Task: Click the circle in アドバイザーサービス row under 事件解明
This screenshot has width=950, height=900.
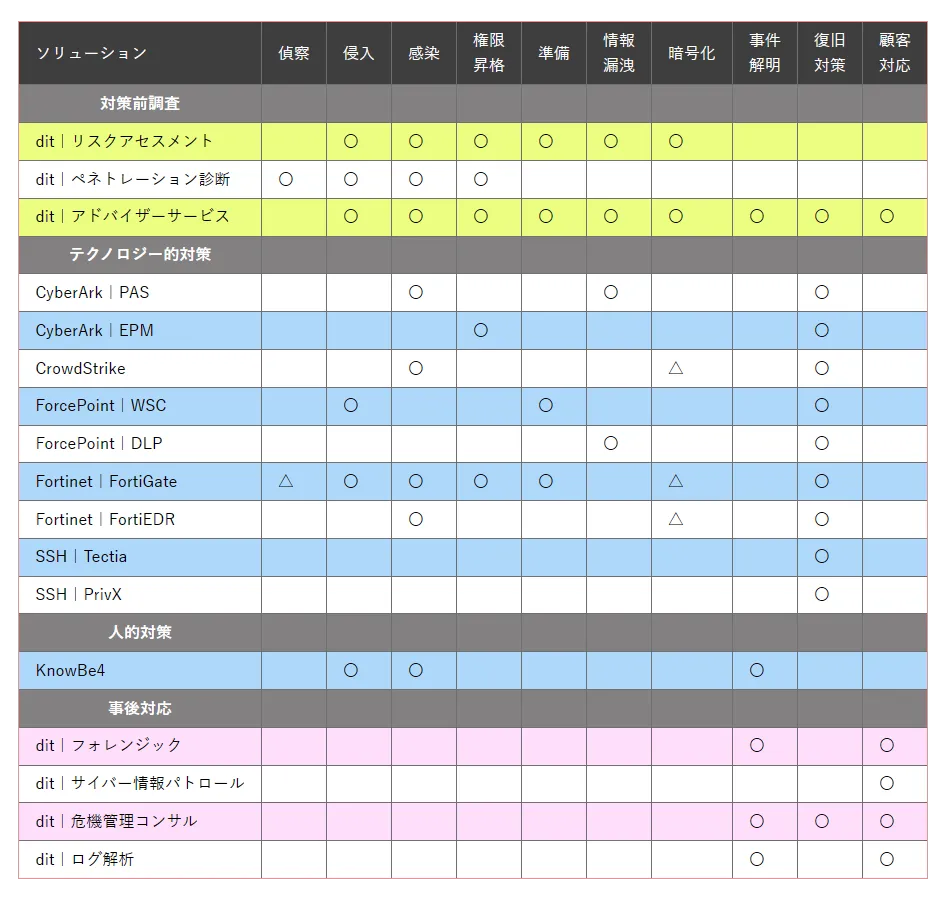Action: (757, 216)
